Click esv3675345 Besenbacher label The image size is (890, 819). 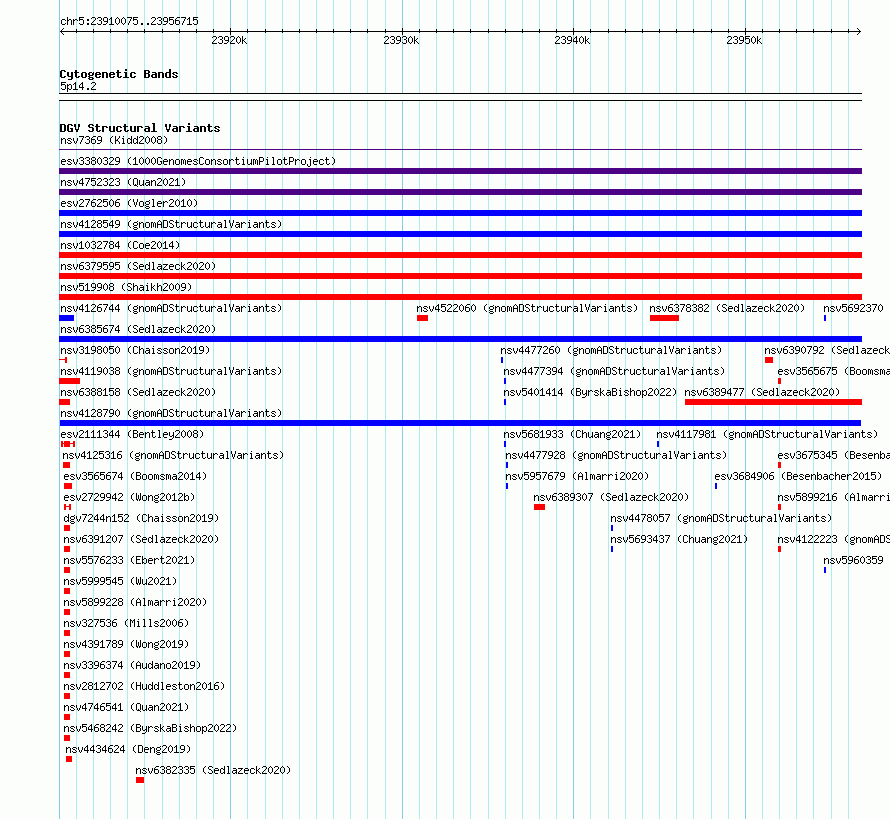[833, 455]
